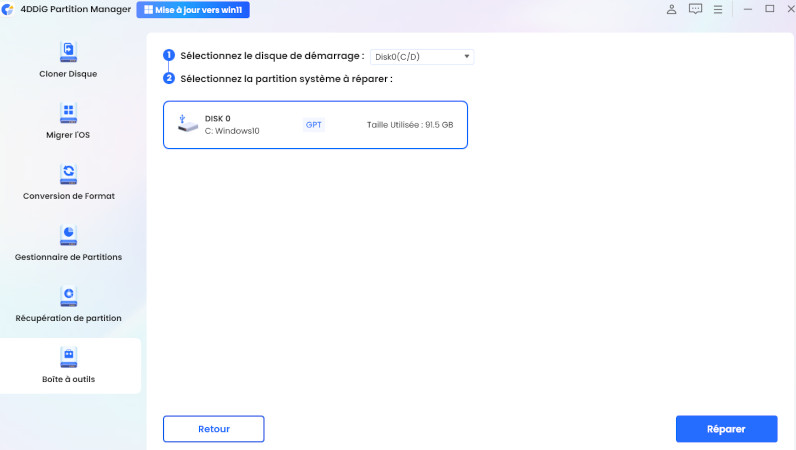
Task: Click the Migrer l'OS label
Action: 68,135
